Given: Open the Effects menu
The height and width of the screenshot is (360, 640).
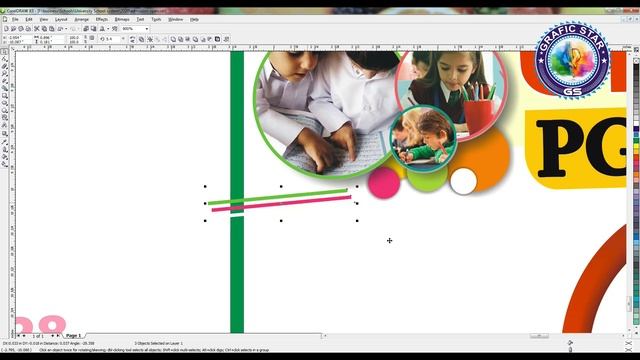Looking at the screenshot, I should point(102,19).
